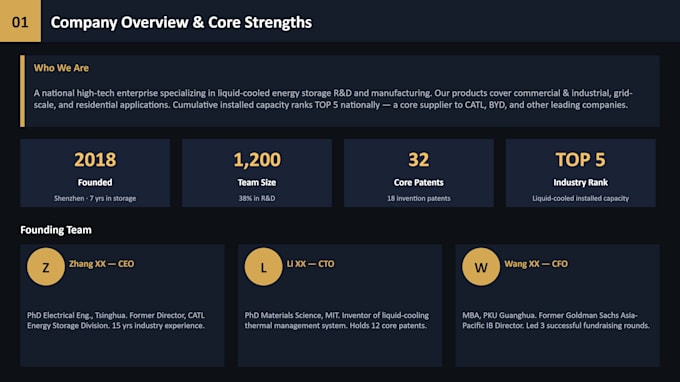The height and width of the screenshot is (382, 680).
Task: Click the Zhang XX — CEO name label
Action: (x=101, y=264)
